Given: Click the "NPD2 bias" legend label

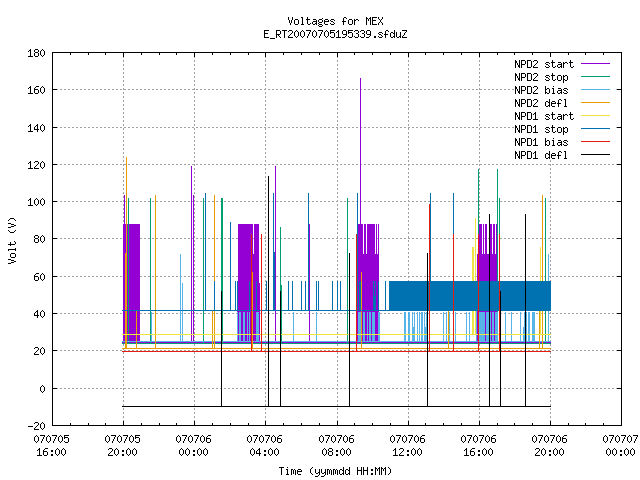Looking at the screenshot, I should (x=541, y=90).
